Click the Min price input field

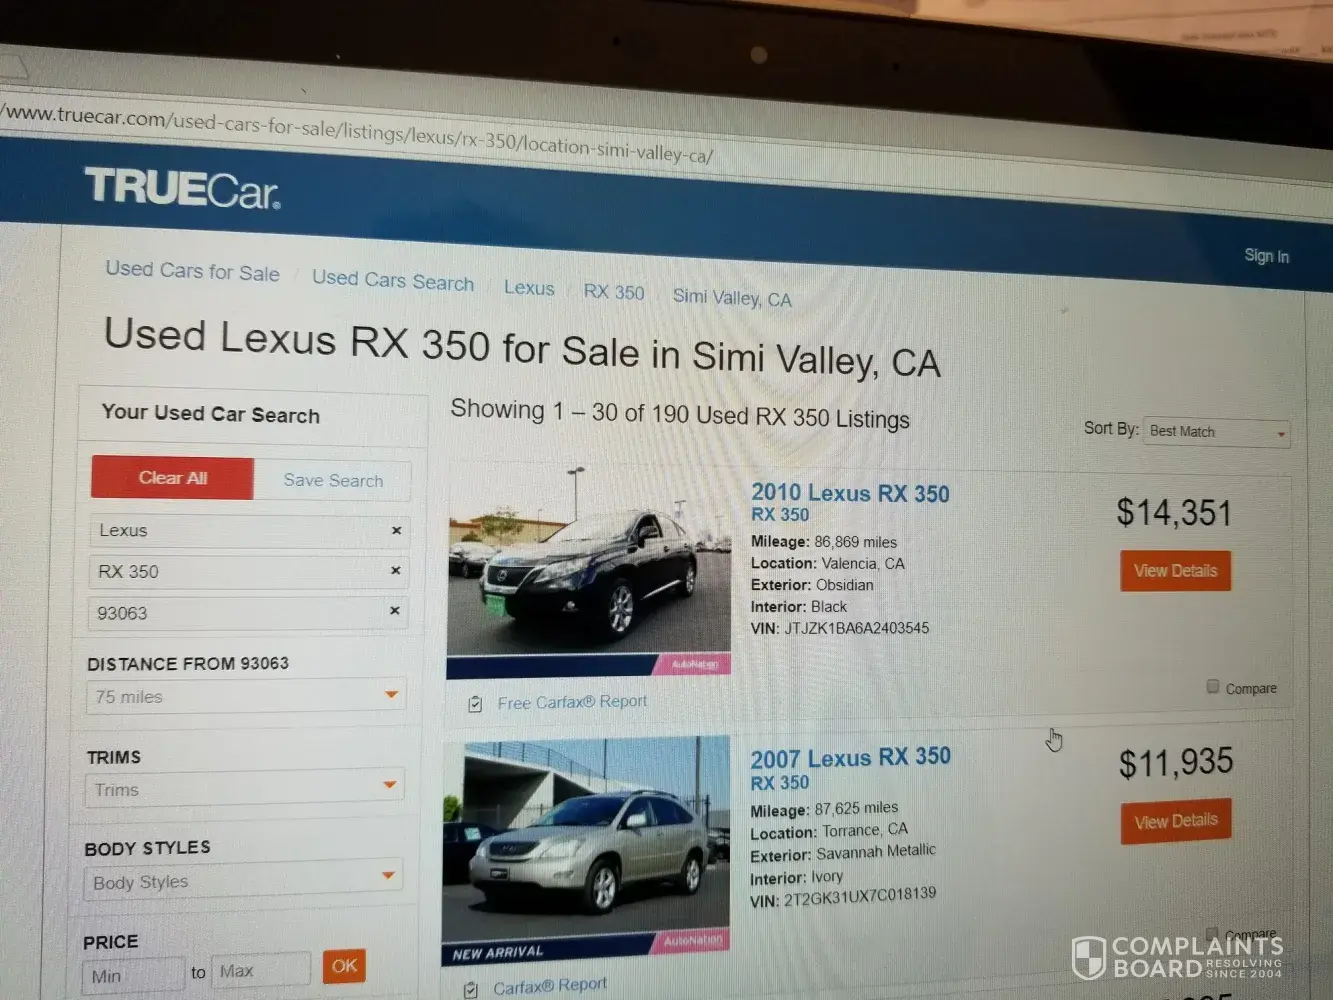point(133,976)
